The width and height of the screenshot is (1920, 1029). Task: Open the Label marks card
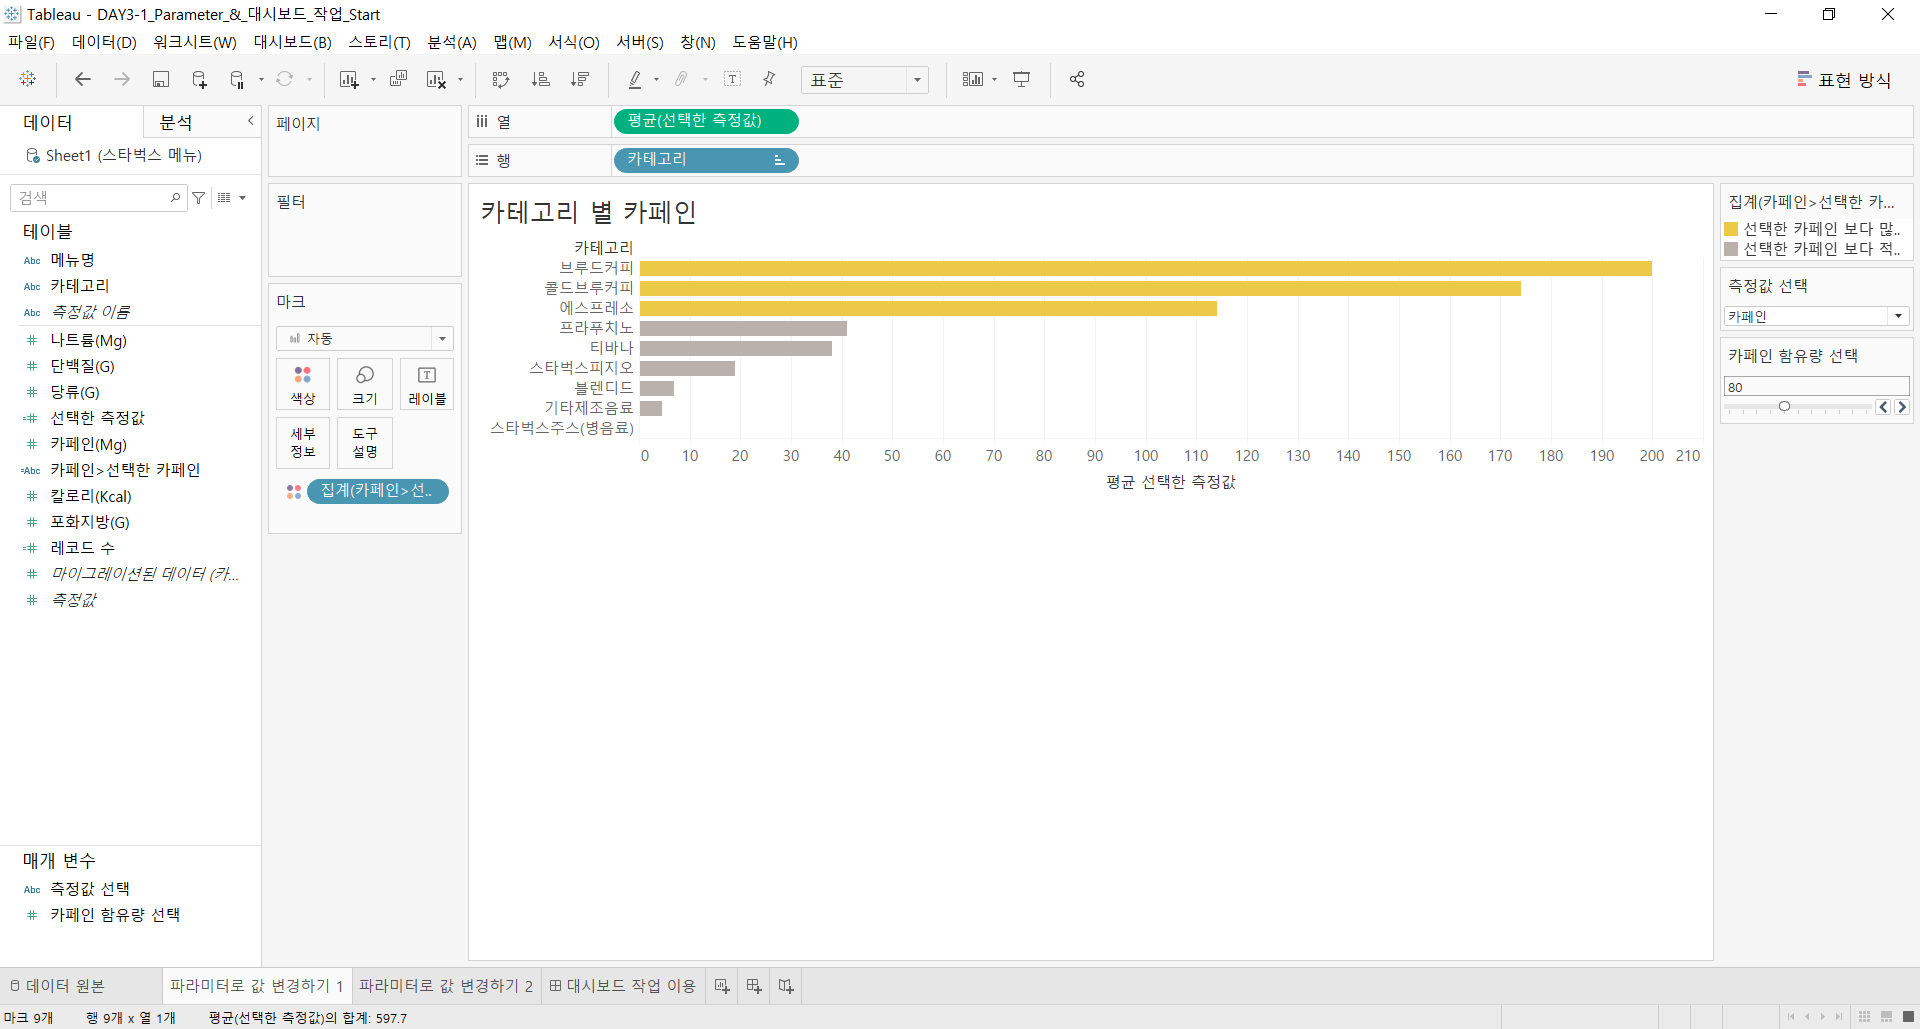coord(427,385)
